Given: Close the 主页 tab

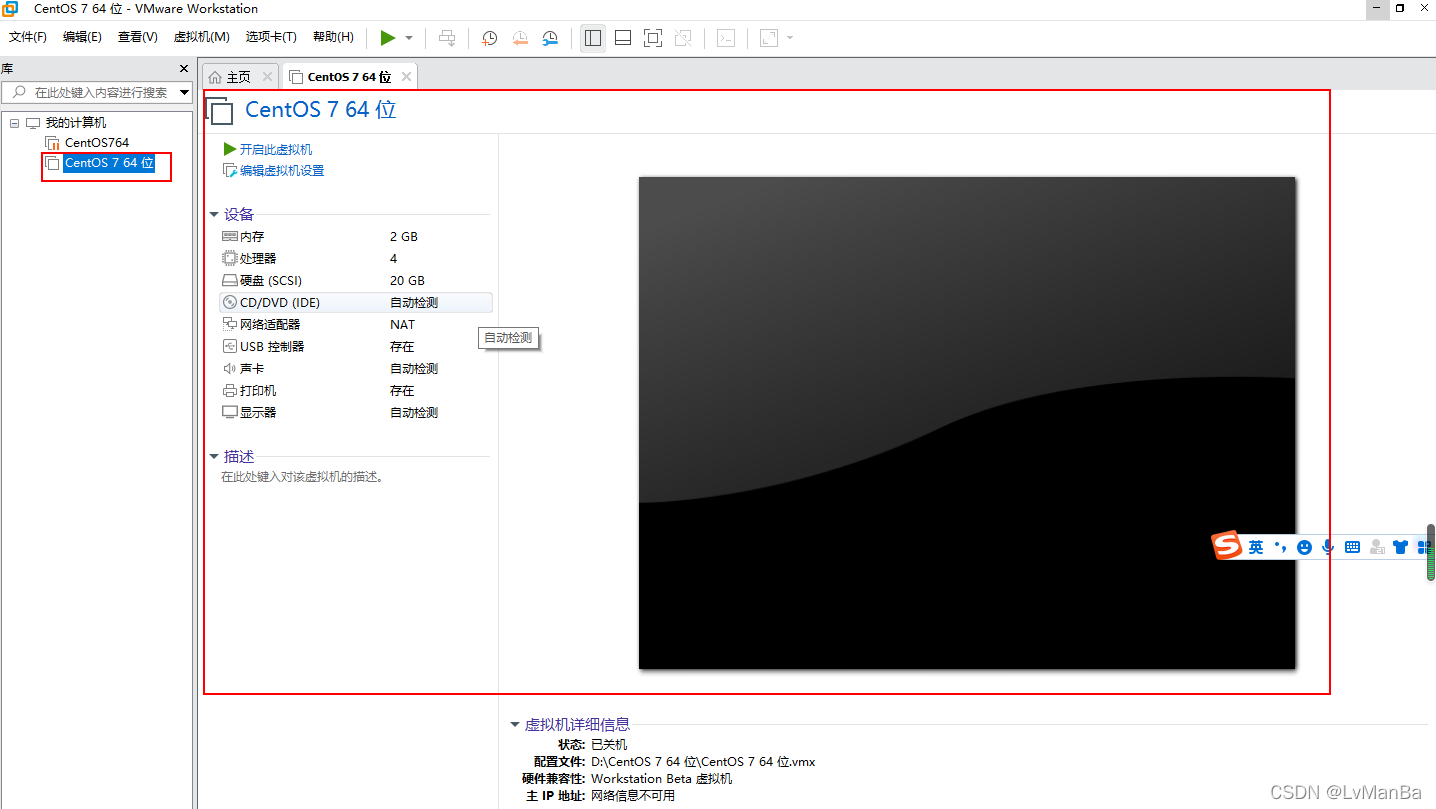Looking at the screenshot, I should coord(267,77).
